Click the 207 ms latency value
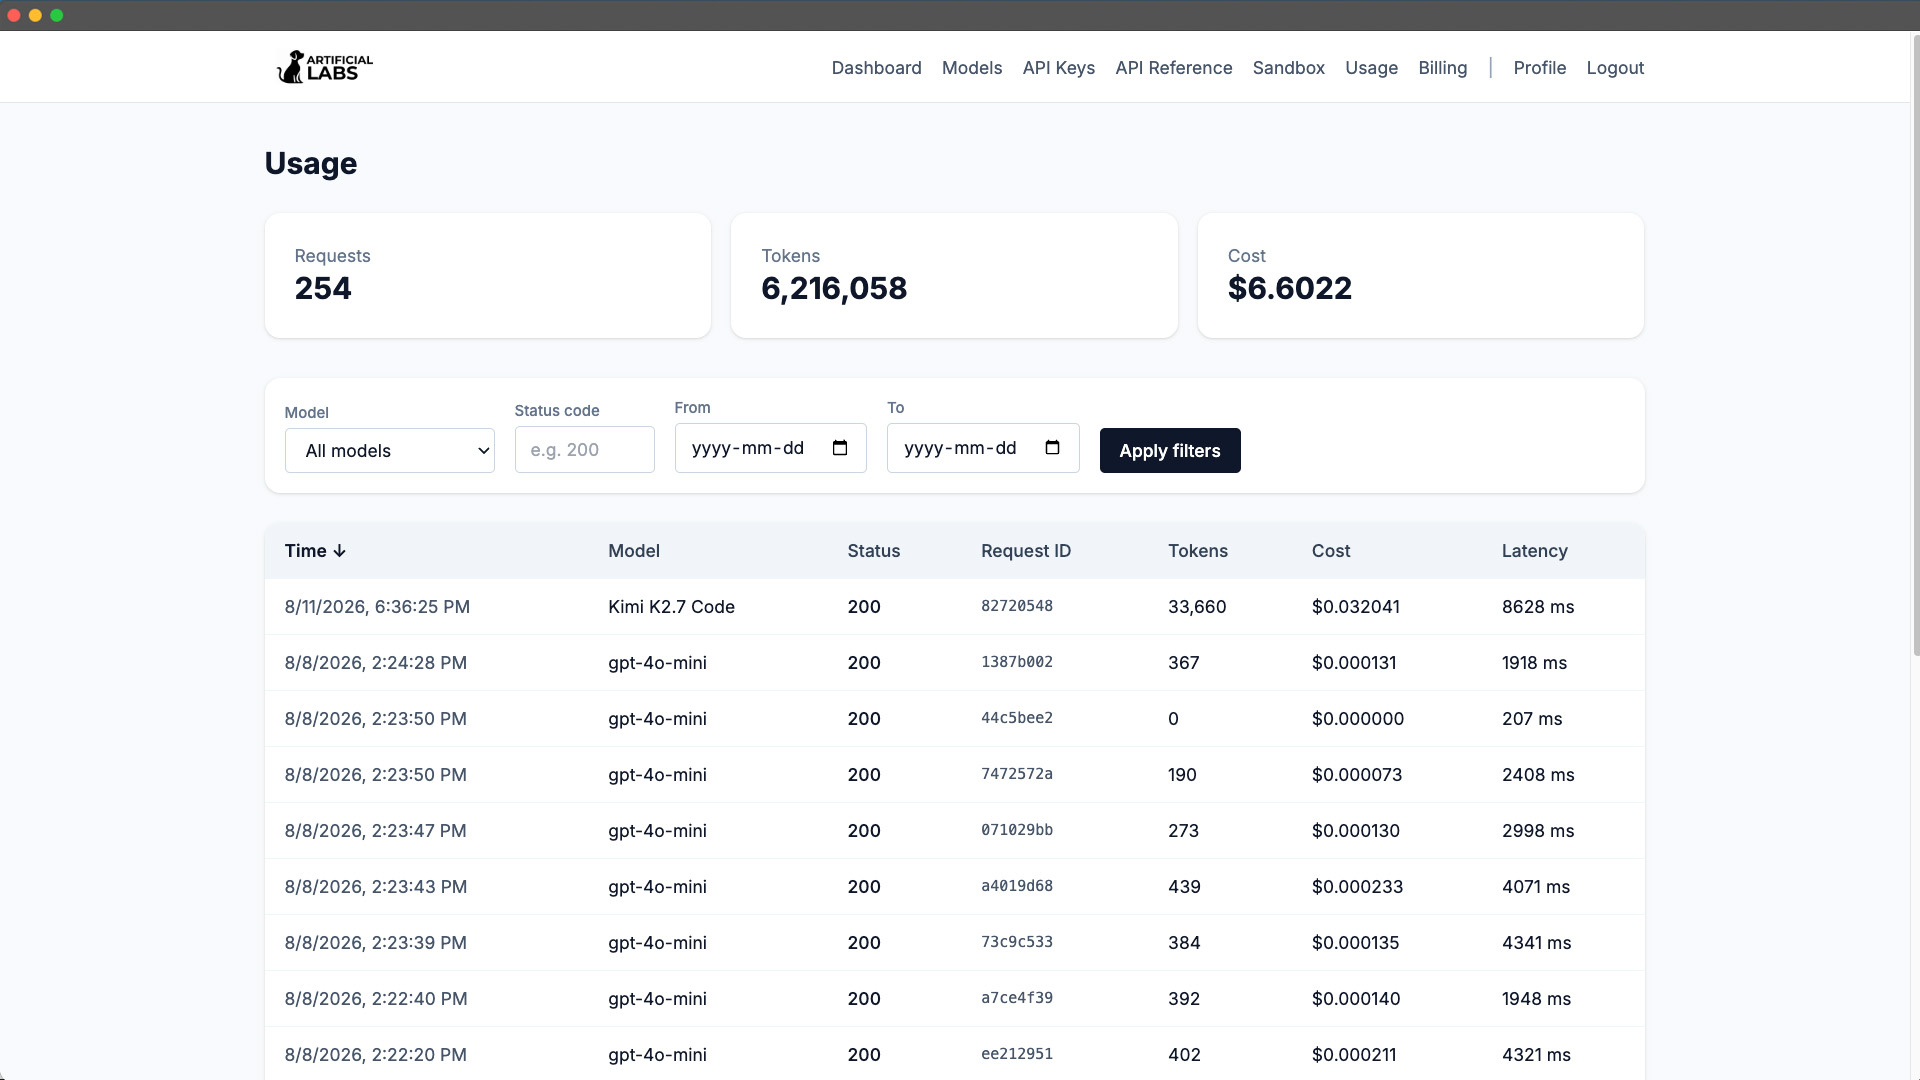This screenshot has height=1080, width=1920. coord(1531,719)
